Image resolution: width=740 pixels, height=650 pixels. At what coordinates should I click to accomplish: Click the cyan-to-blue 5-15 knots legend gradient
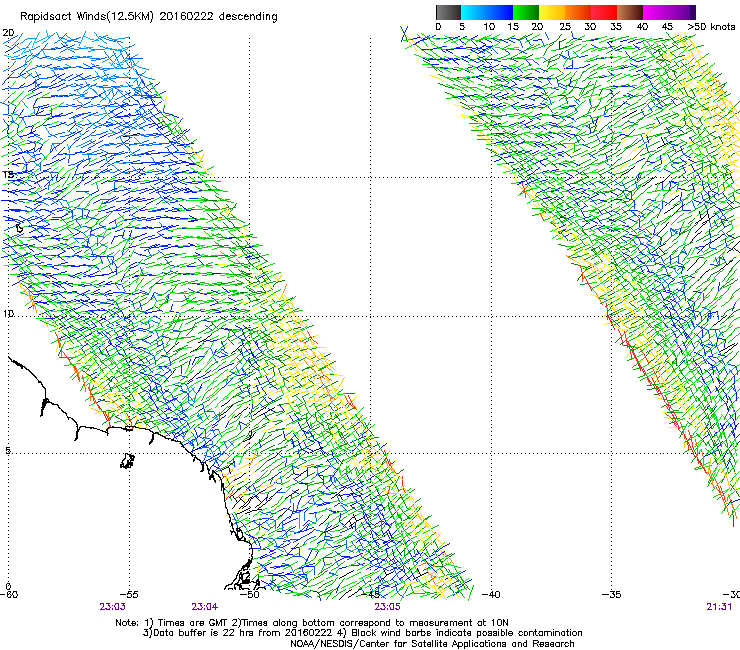[487, 12]
